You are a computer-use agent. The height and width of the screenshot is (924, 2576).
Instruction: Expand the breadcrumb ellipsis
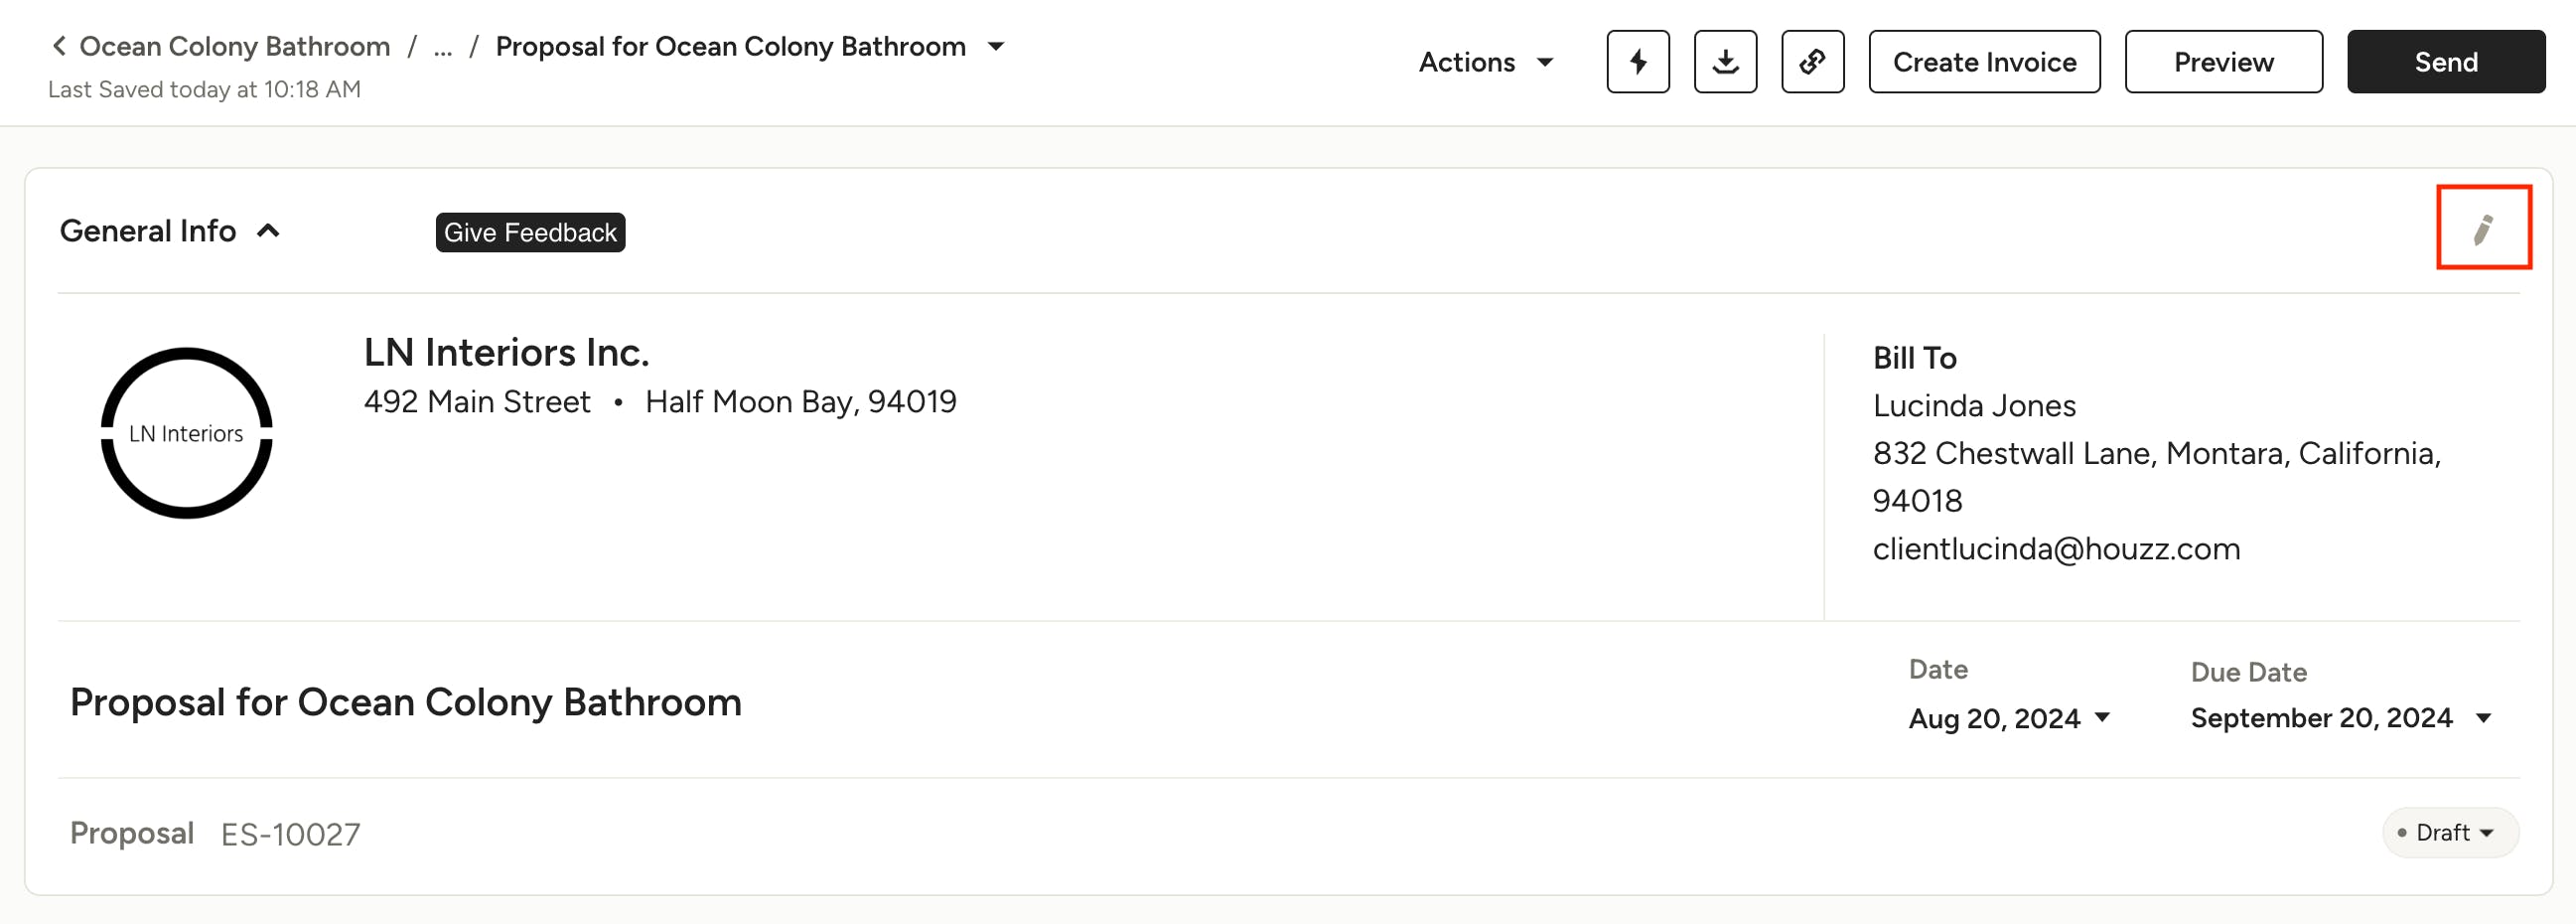pos(442,47)
